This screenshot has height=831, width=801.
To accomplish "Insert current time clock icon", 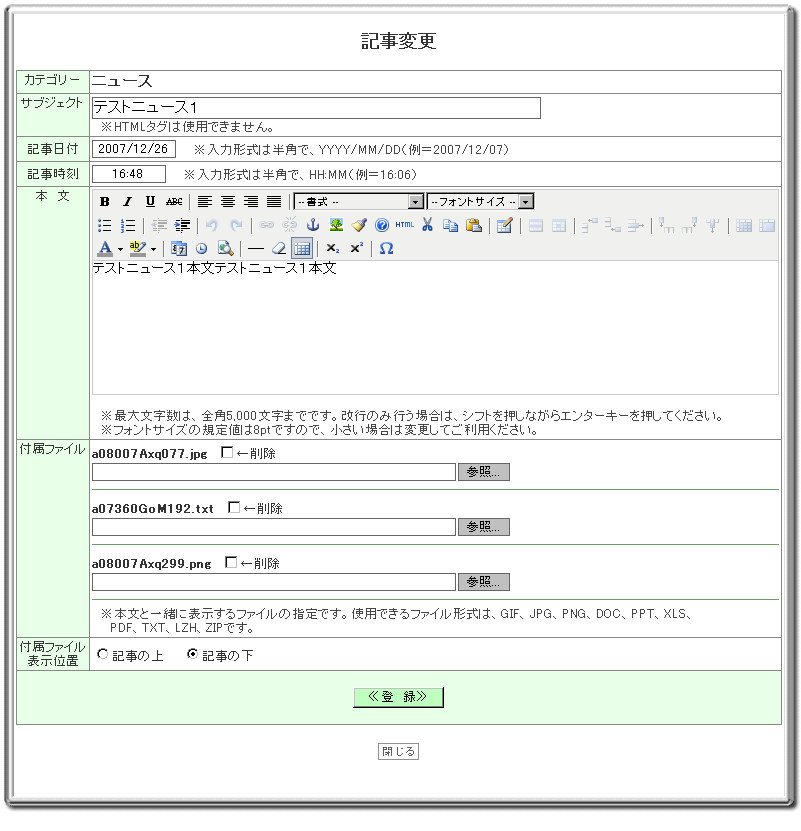I will pos(201,248).
